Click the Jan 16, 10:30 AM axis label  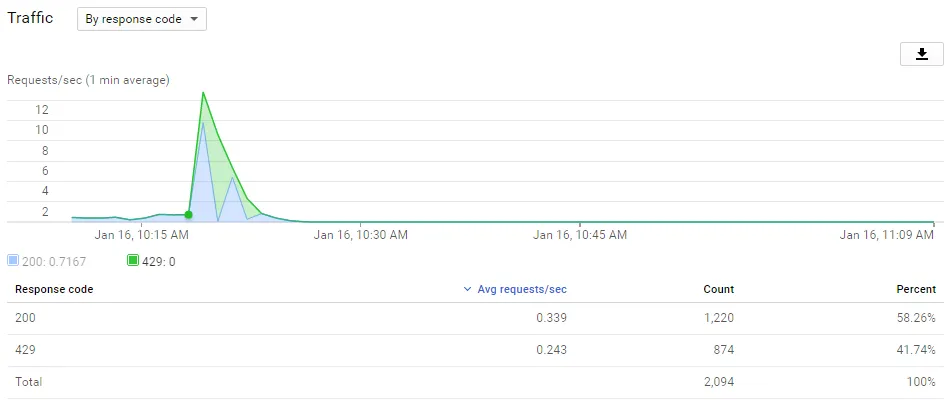tap(361, 235)
